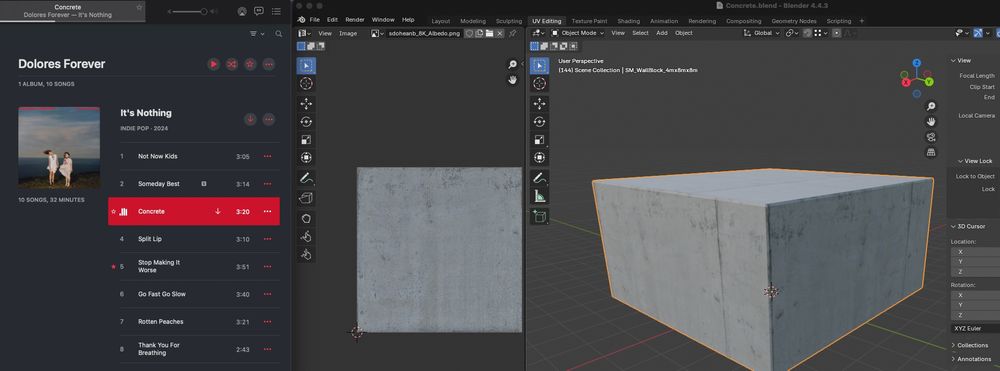Click image editor pan hand gizmo

coord(512,79)
